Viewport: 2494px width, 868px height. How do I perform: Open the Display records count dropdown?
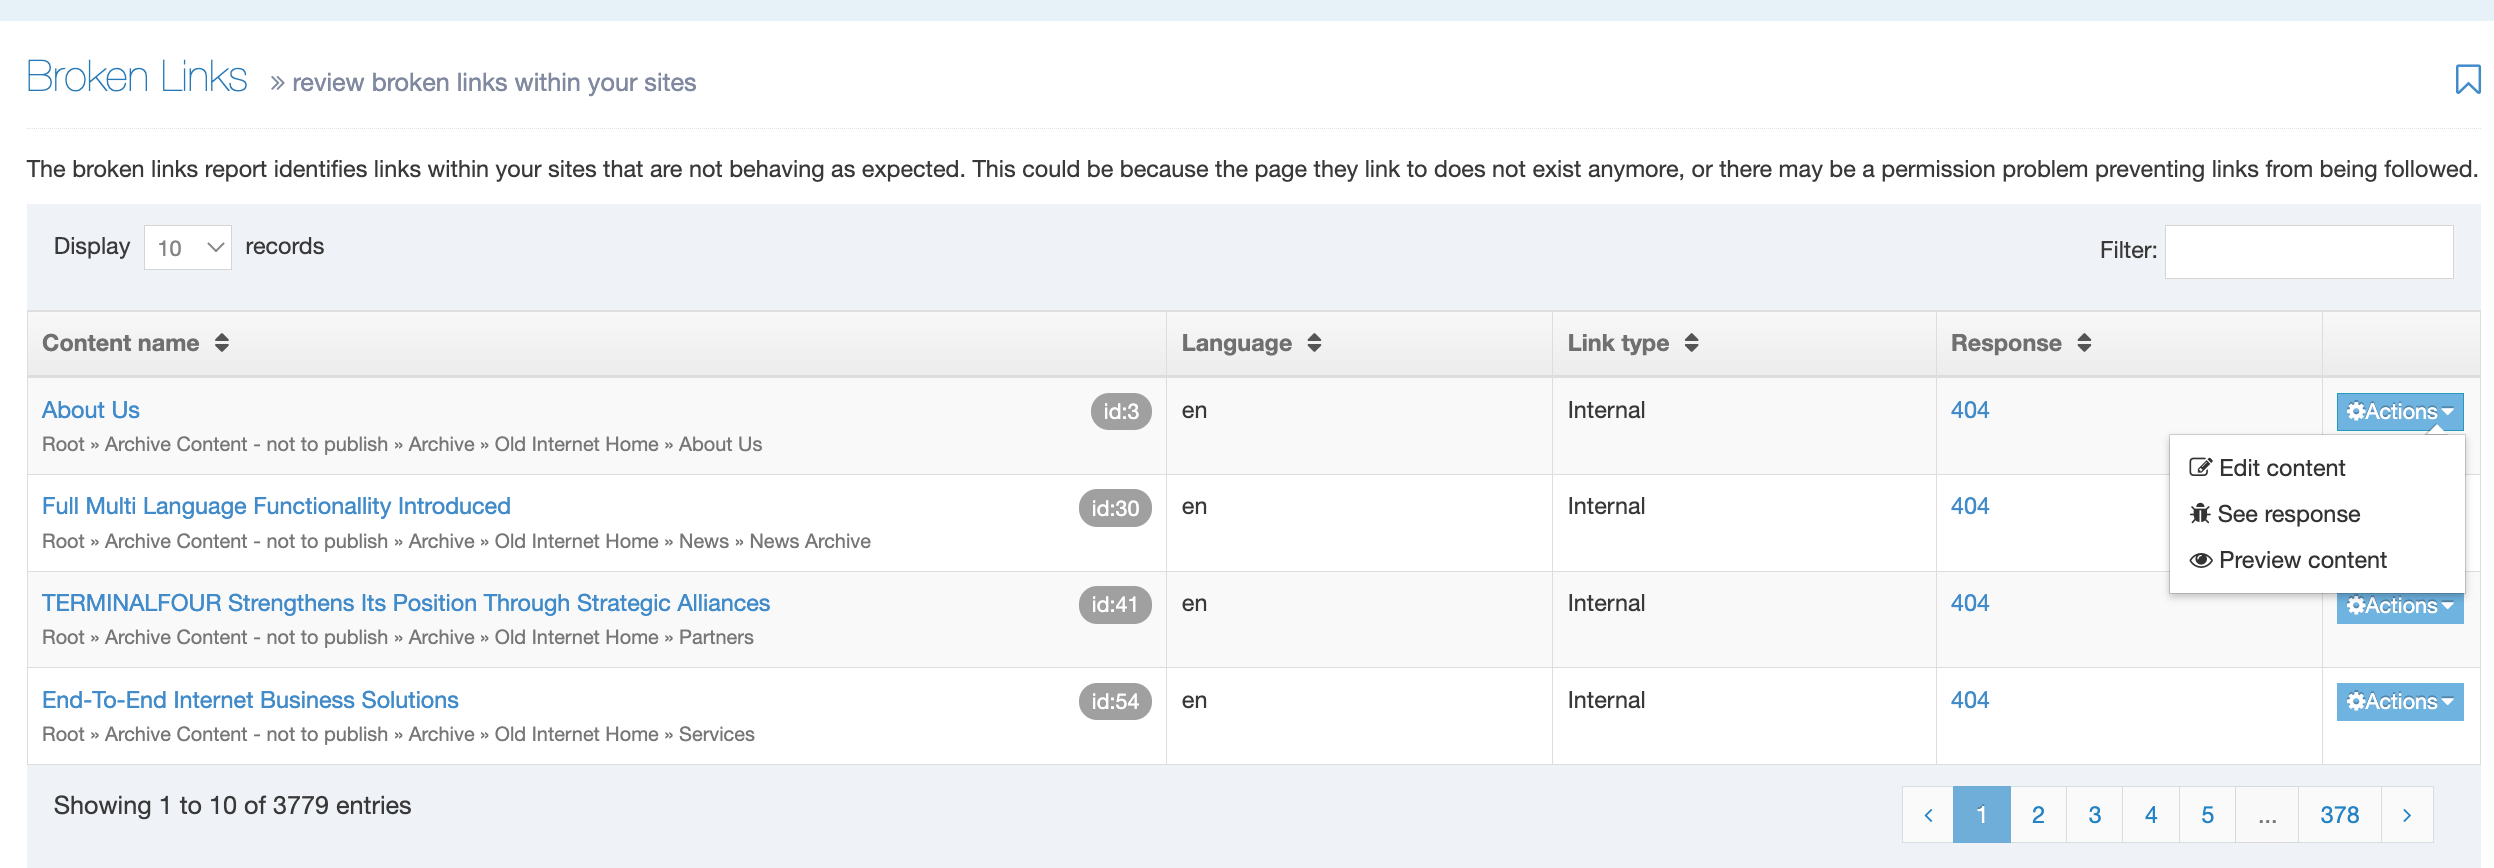tap(188, 247)
